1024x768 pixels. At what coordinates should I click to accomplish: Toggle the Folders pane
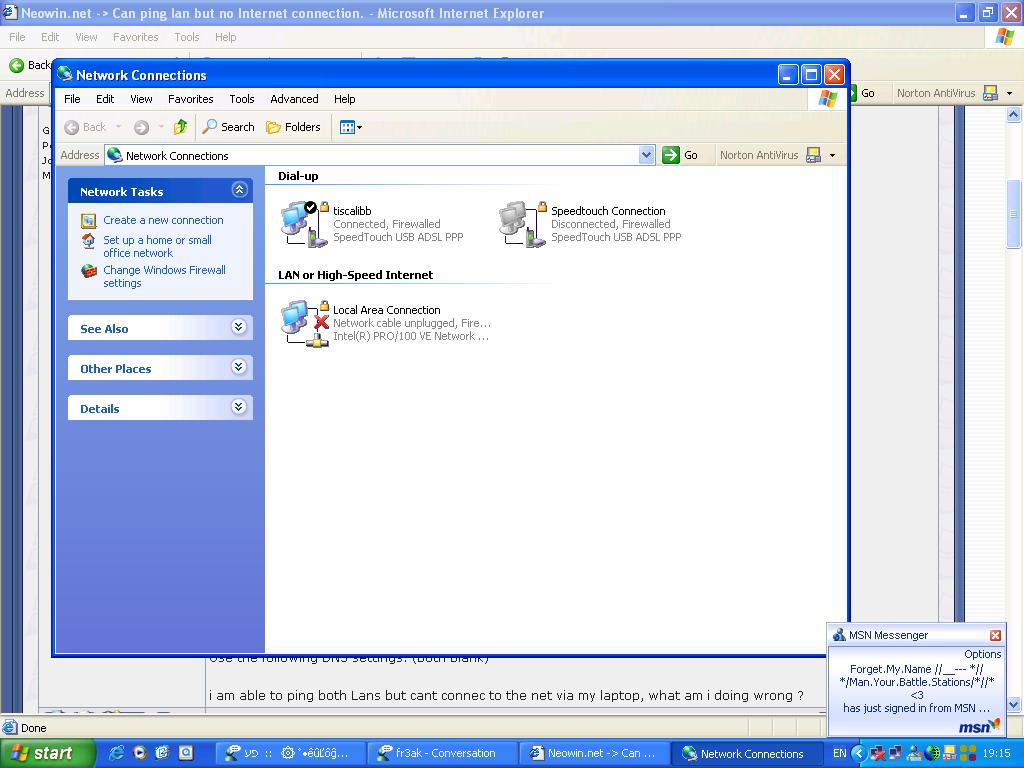click(295, 127)
